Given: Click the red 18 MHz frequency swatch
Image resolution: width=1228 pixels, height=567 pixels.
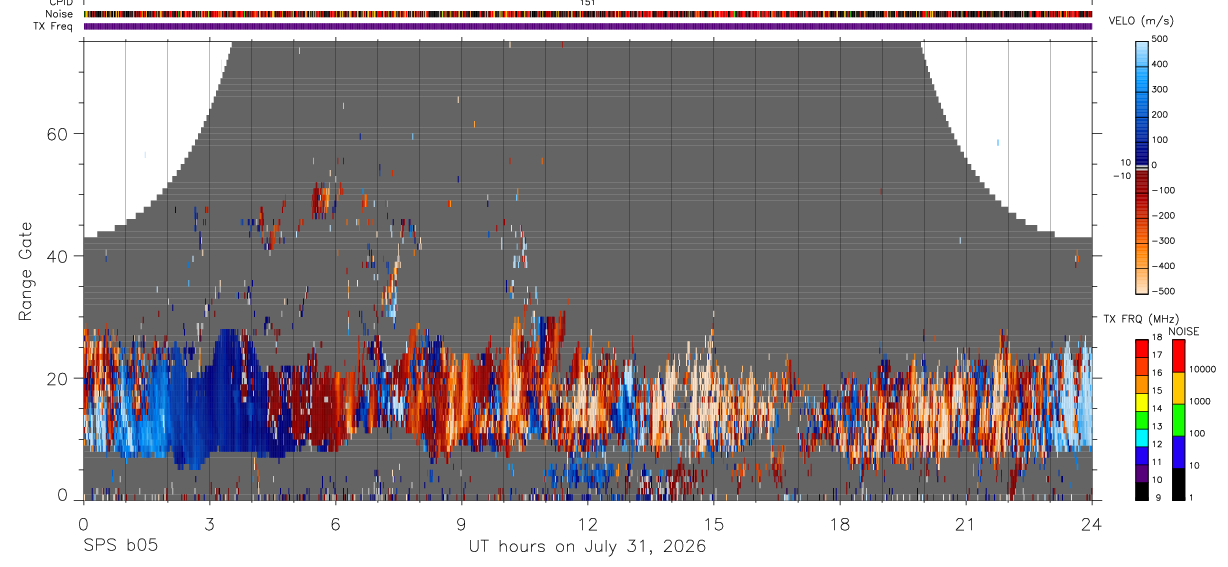Looking at the screenshot, I should 1142,348.
